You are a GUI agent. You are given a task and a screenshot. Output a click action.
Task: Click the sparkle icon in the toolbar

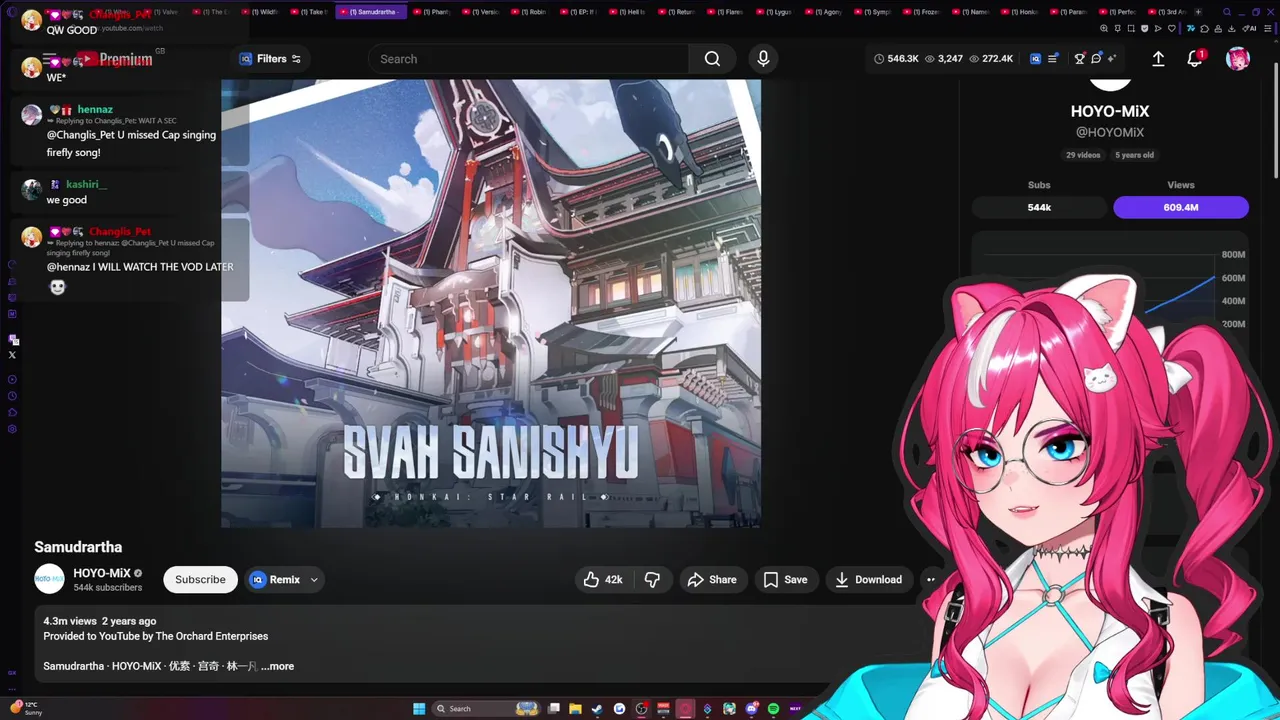pyautogui.click(x=1112, y=59)
